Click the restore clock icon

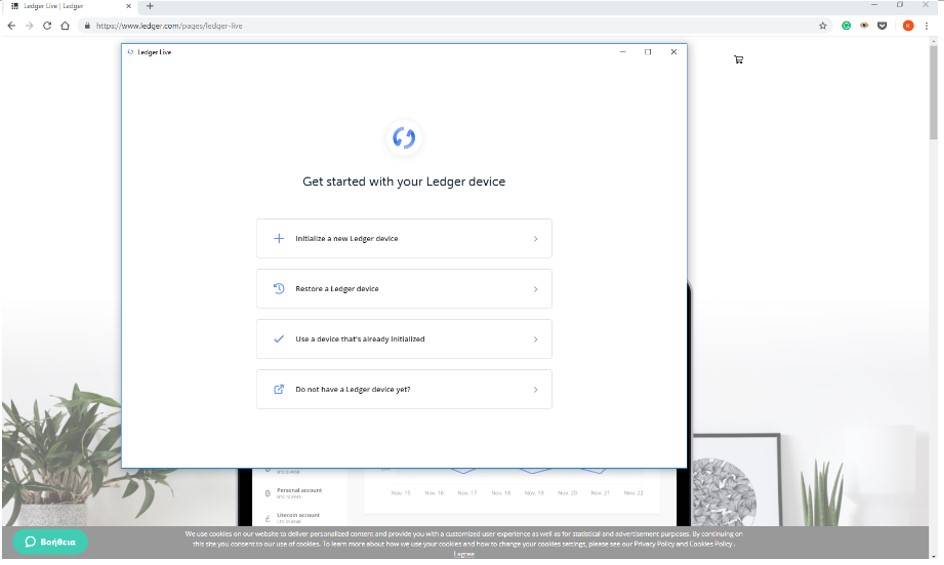coord(279,289)
